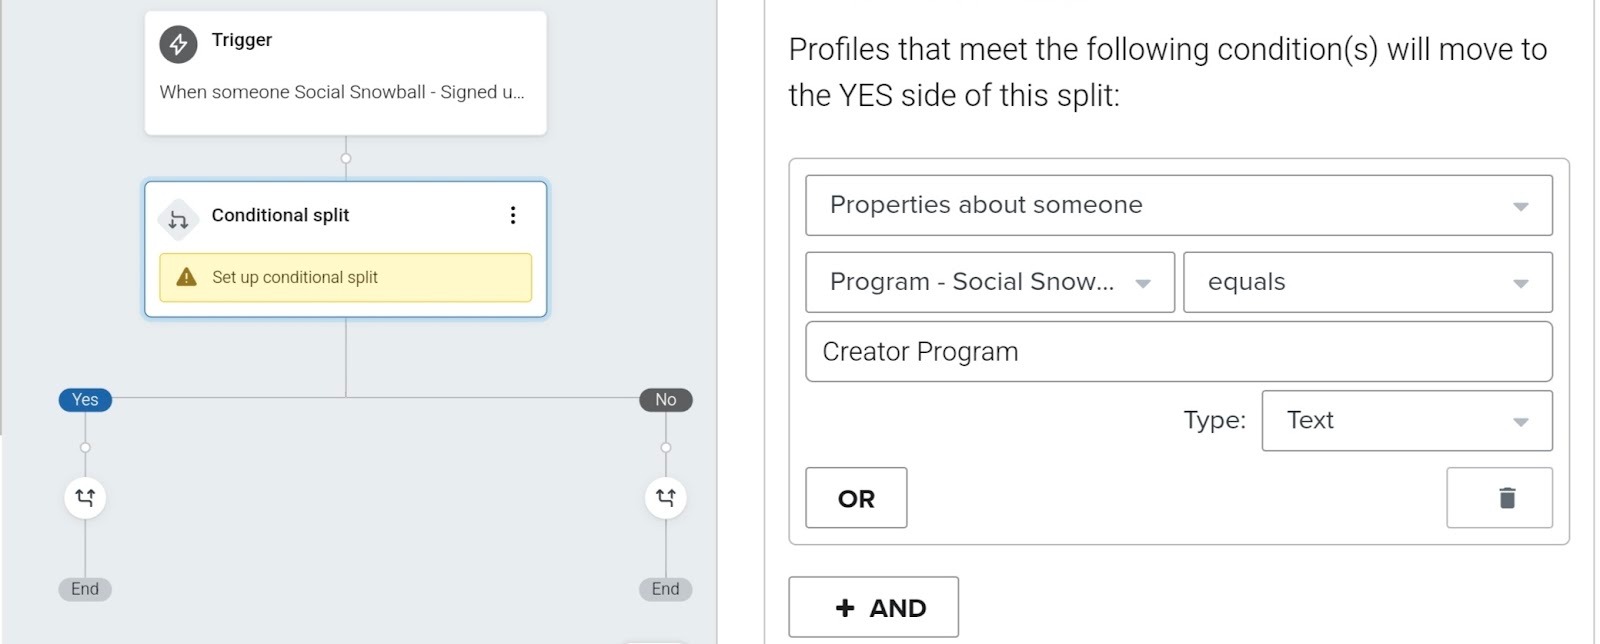Click the End node under the No branch
Screen dimensions: 1600x644
pyautogui.click(x=665, y=589)
